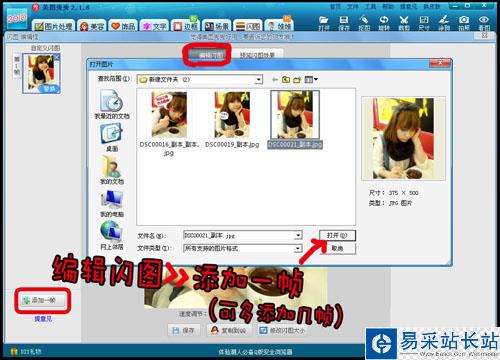Click the DSC00019_副本.jpg file name
Image resolution: width=500 pixels, height=360 pixels.
(x=232, y=145)
